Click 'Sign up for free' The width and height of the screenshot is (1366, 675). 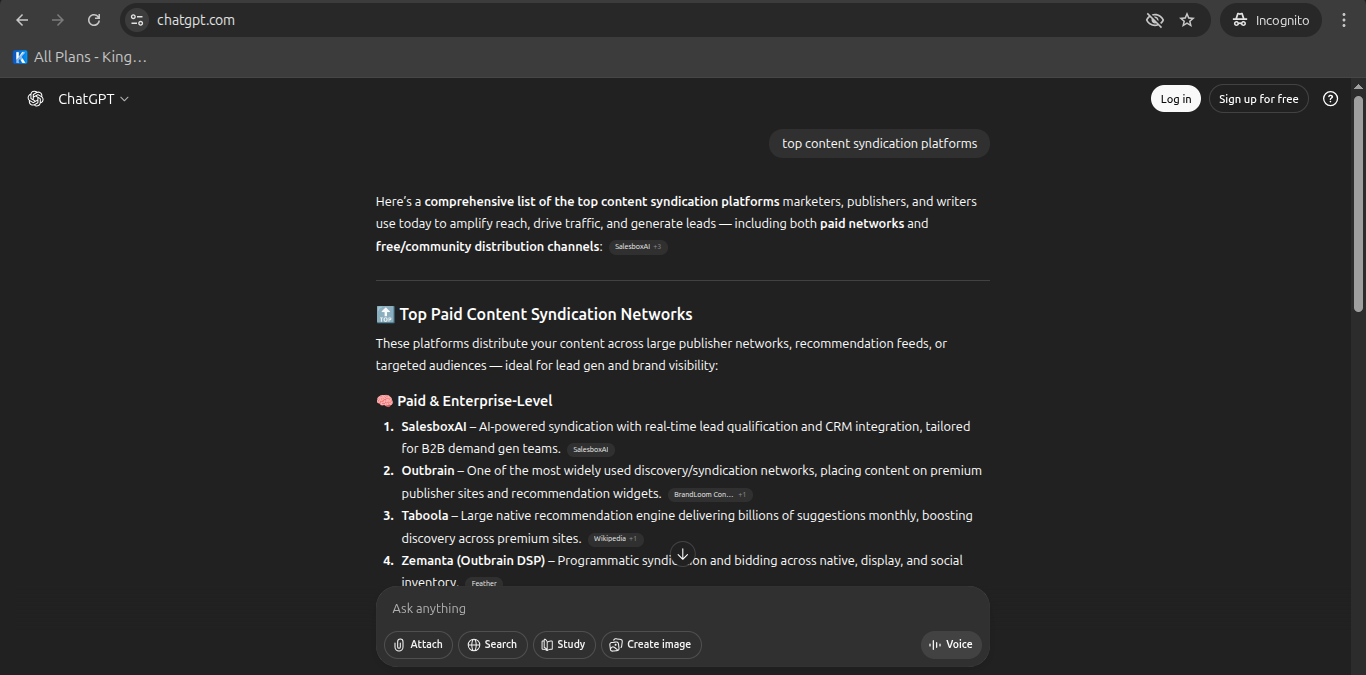click(1258, 98)
